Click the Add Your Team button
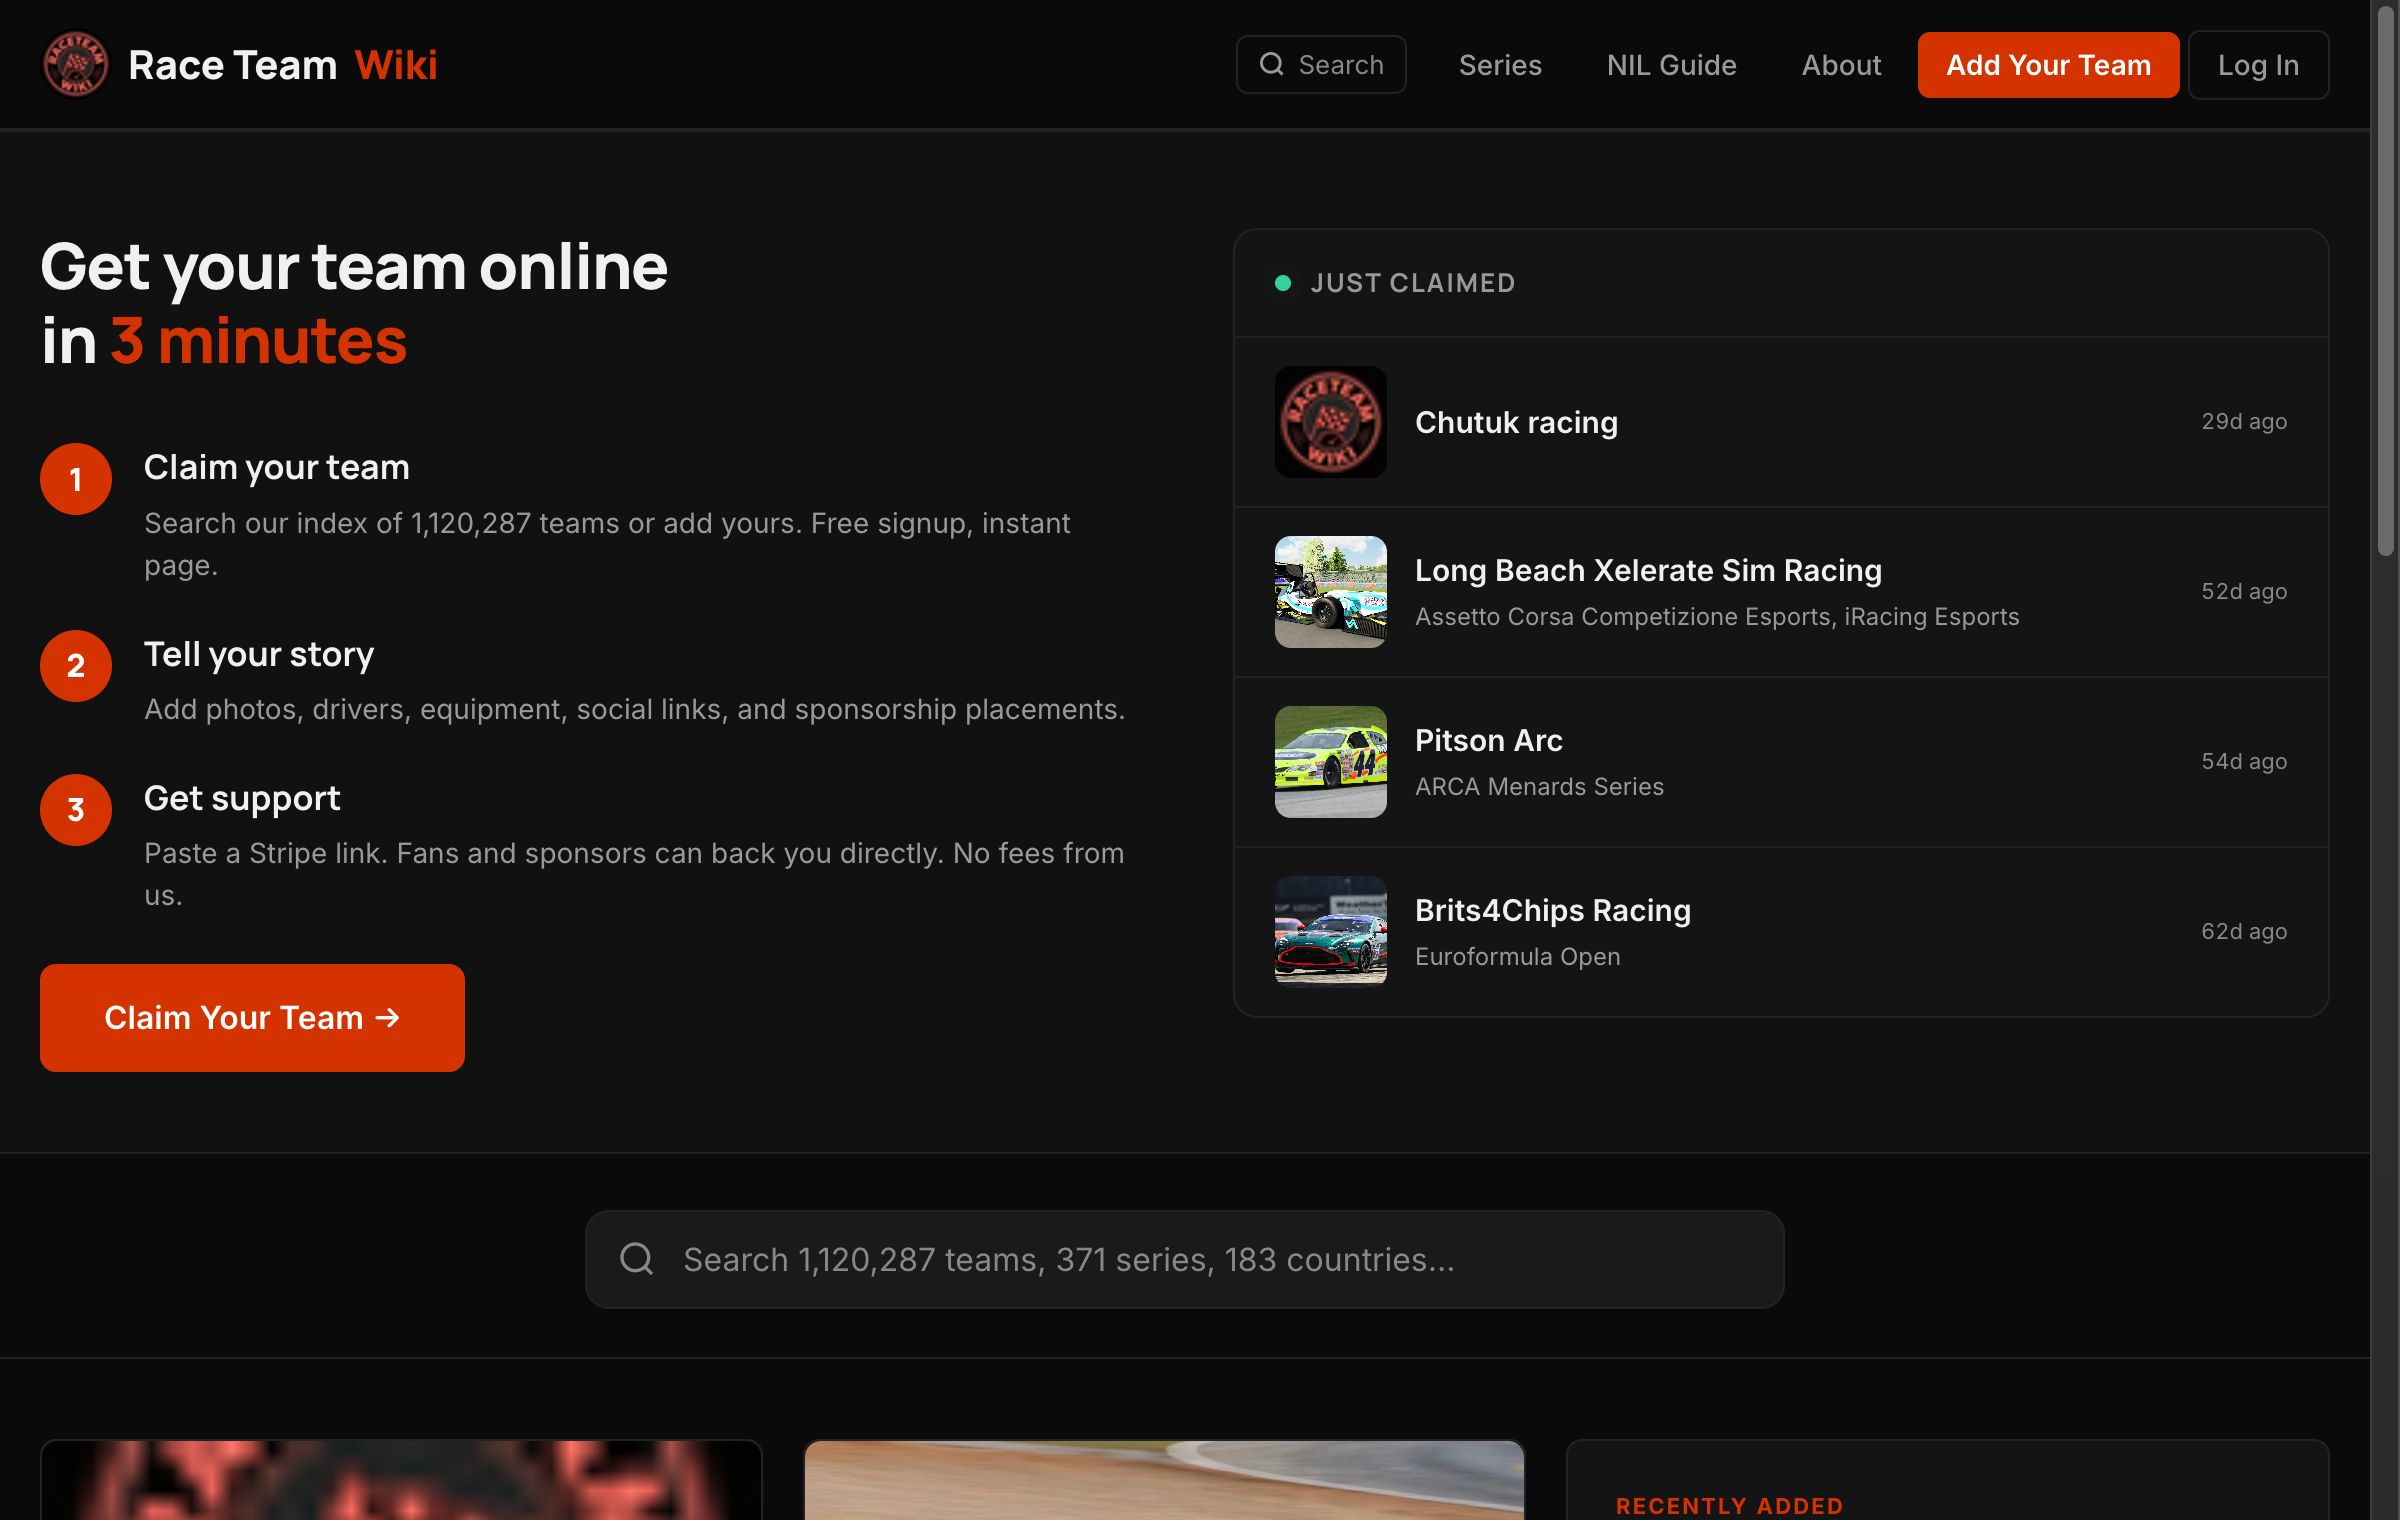The height and width of the screenshot is (1520, 2400). [x=2048, y=65]
